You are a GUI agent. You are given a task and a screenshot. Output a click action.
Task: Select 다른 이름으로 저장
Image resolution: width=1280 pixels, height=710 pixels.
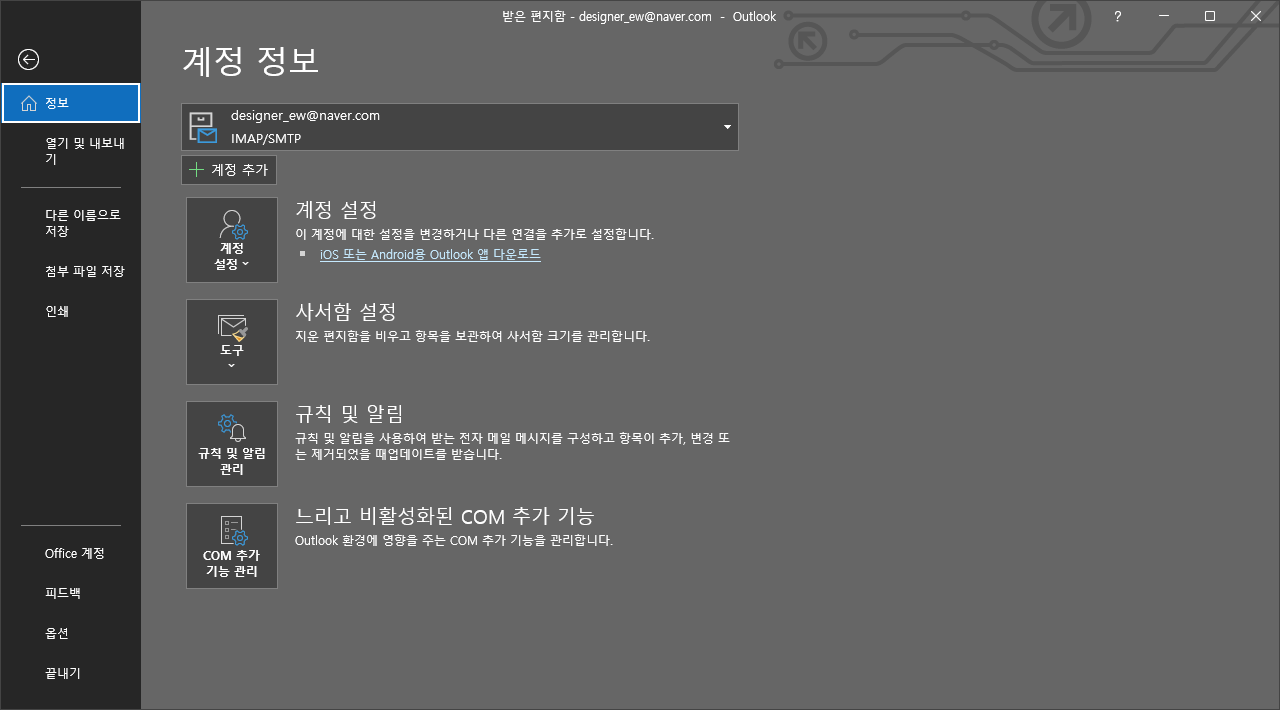coord(71,223)
